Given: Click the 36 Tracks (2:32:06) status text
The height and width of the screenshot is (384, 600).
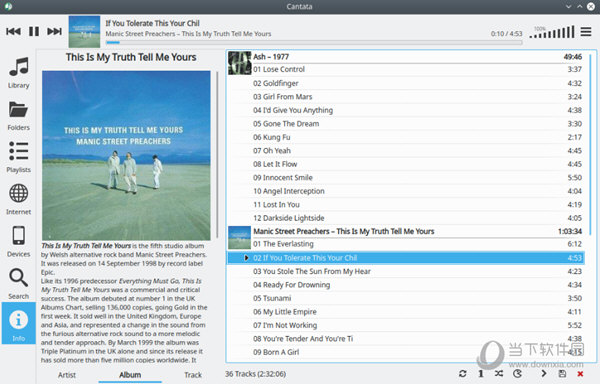Looking at the screenshot, I should pyautogui.click(x=255, y=374).
